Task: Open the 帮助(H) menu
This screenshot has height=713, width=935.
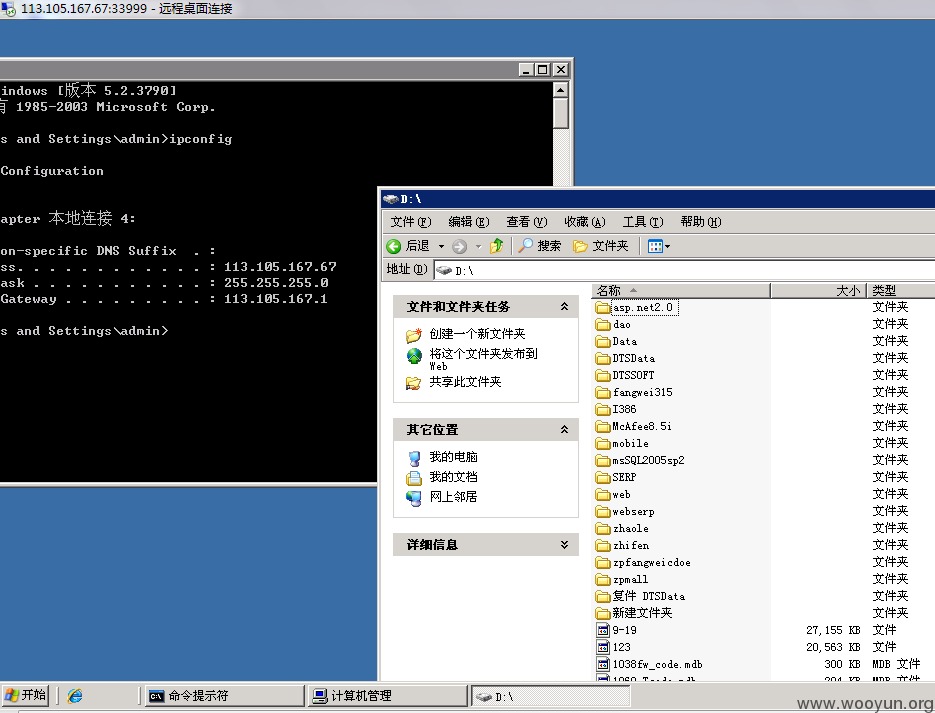Action: [701, 222]
